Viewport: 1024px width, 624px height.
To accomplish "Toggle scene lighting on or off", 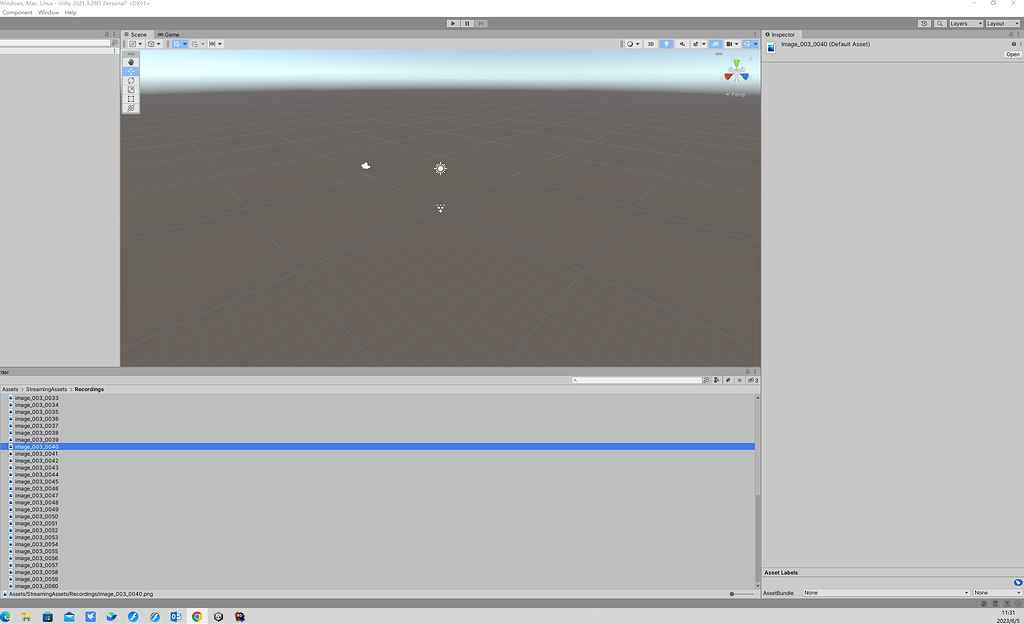I will (666, 44).
